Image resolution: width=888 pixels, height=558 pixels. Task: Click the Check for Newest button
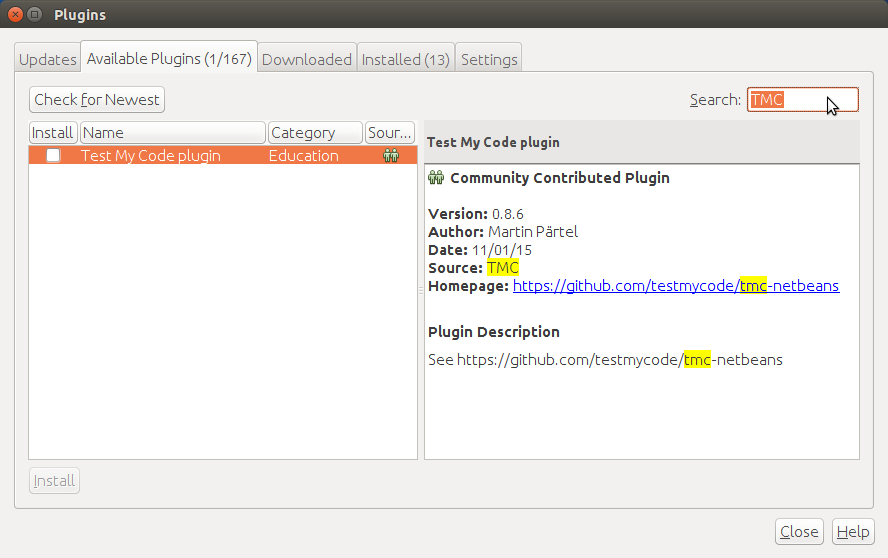pyautogui.click(x=97, y=100)
